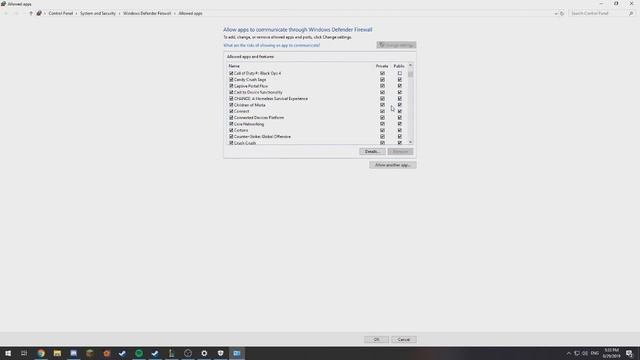Click scroll down arrow of apps list
The width and height of the screenshot is (640, 360).
point(410,142)
